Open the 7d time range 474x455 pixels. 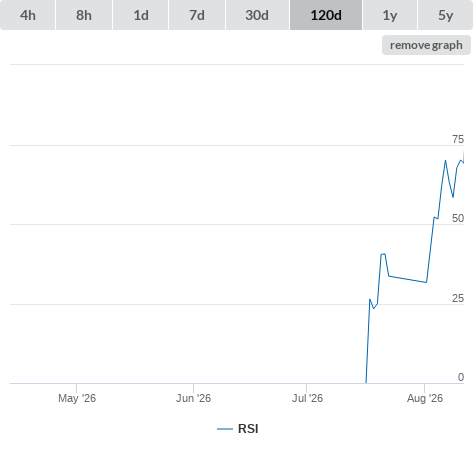point(197,15)
